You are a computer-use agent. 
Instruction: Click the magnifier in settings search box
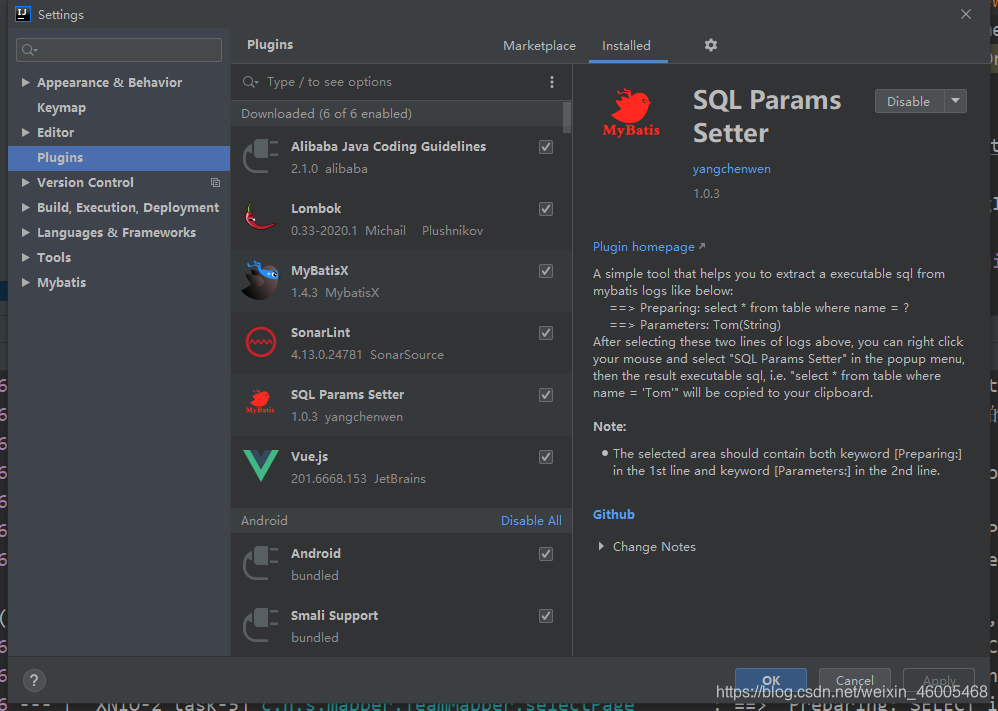29,50
